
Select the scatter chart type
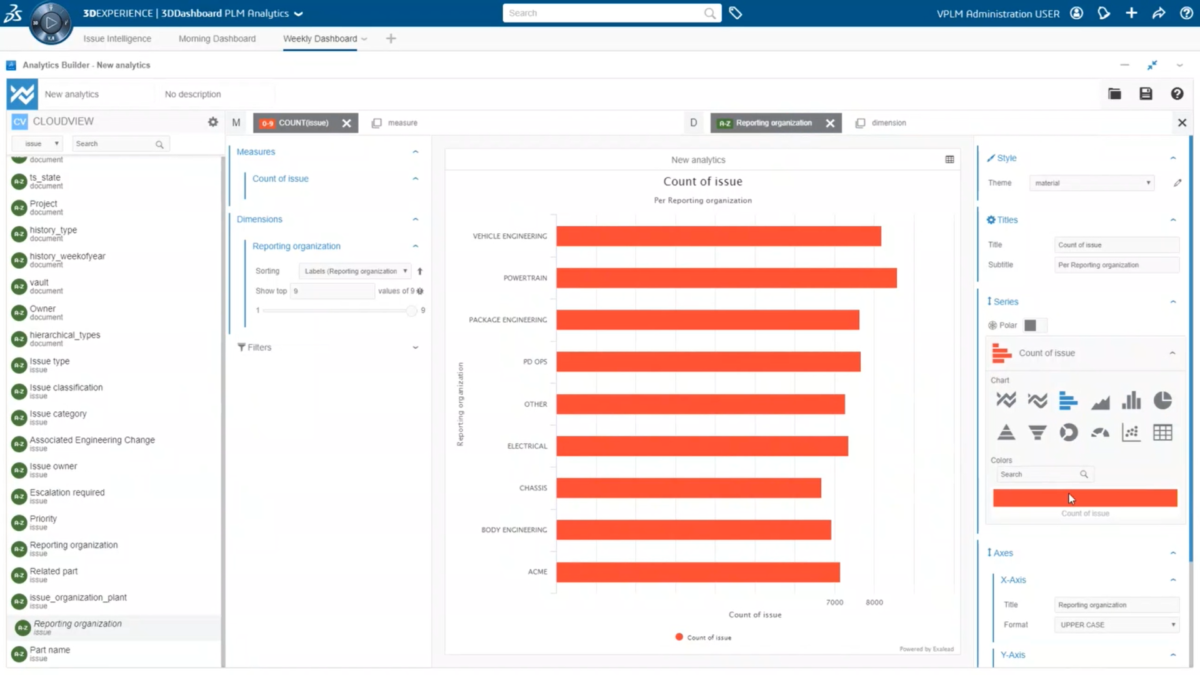tap(1131, 432)
